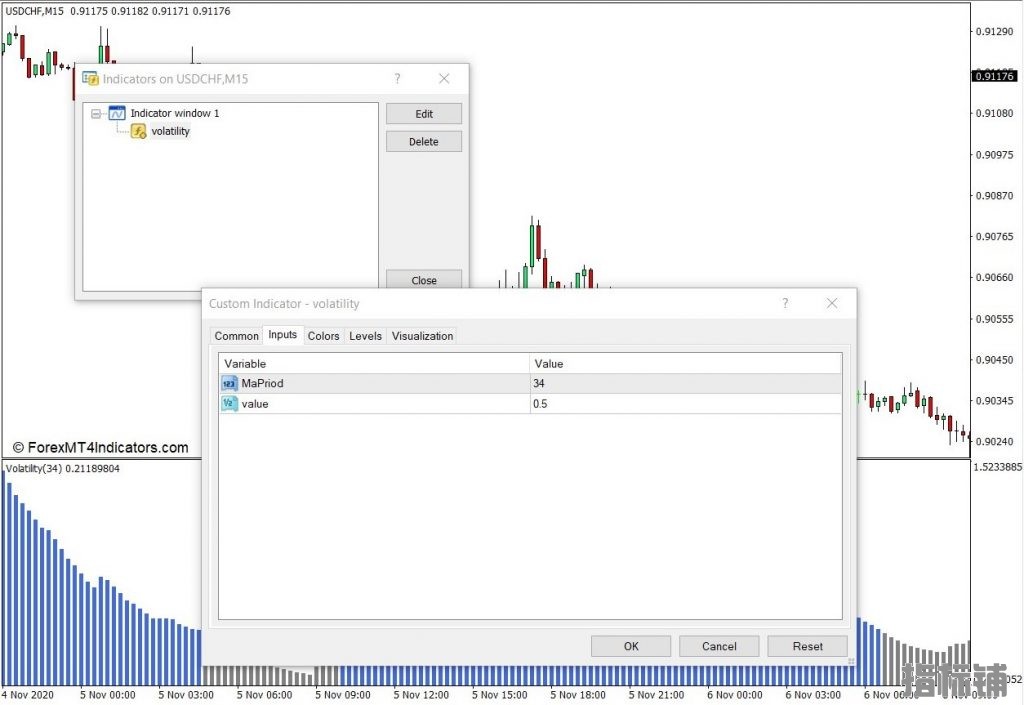Click the 5 Nov 12:00 time axis label
The height and width of the screenshot is (705, 1024).
pyautogui.click(x=421, y=695)
